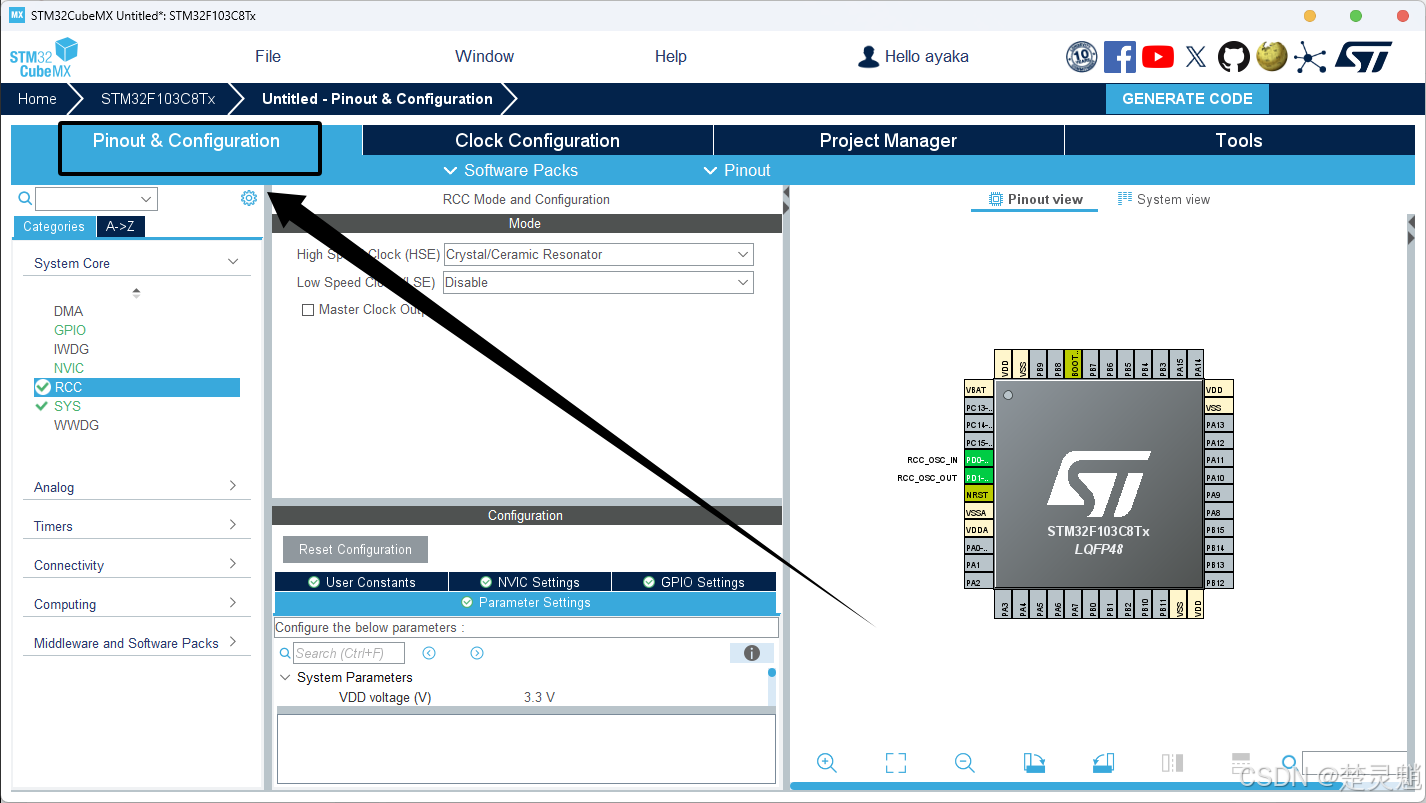This screenshot has height=803, width=1426.
Task: Open the File menu
Action: (x=268, y=57)
